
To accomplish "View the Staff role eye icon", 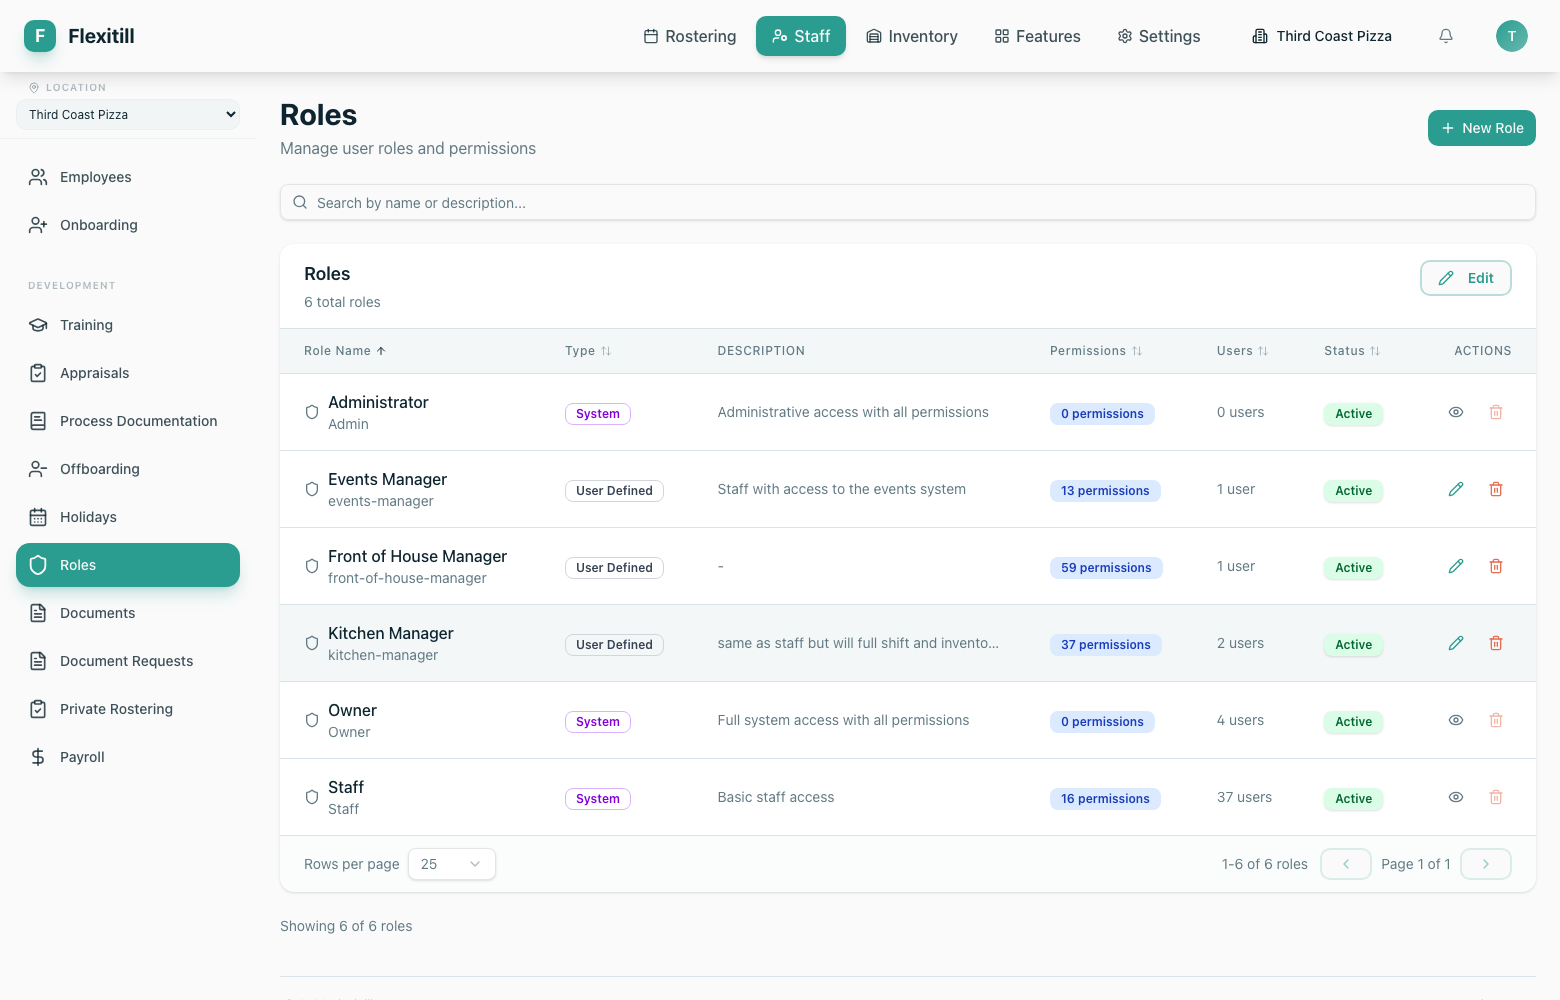I will (1456, 797).
